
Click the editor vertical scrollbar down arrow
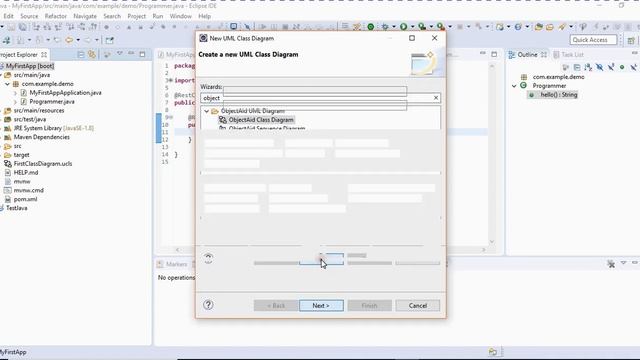click(492, 242)
